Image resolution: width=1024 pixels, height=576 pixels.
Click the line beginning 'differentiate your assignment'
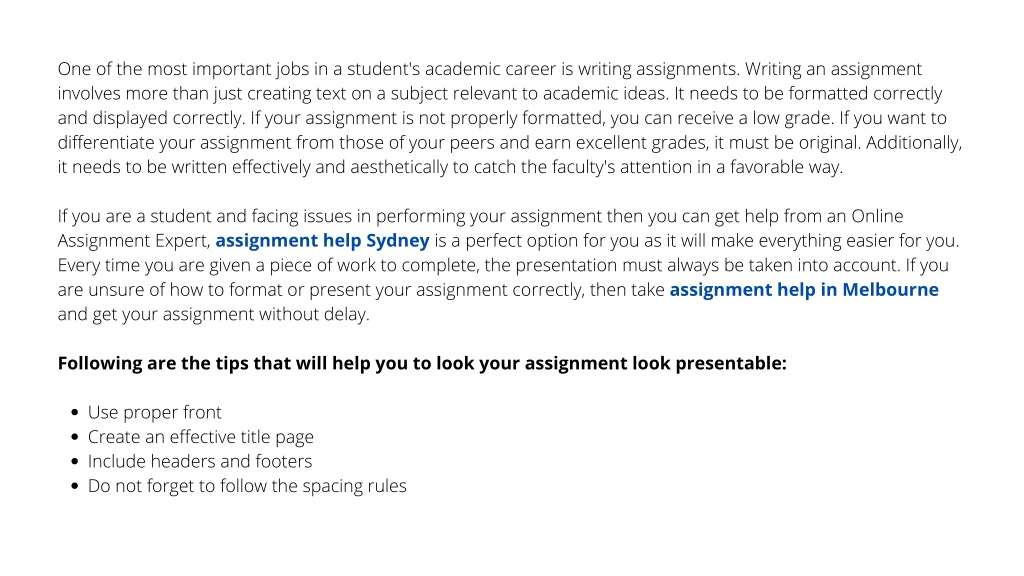point(509,143)
